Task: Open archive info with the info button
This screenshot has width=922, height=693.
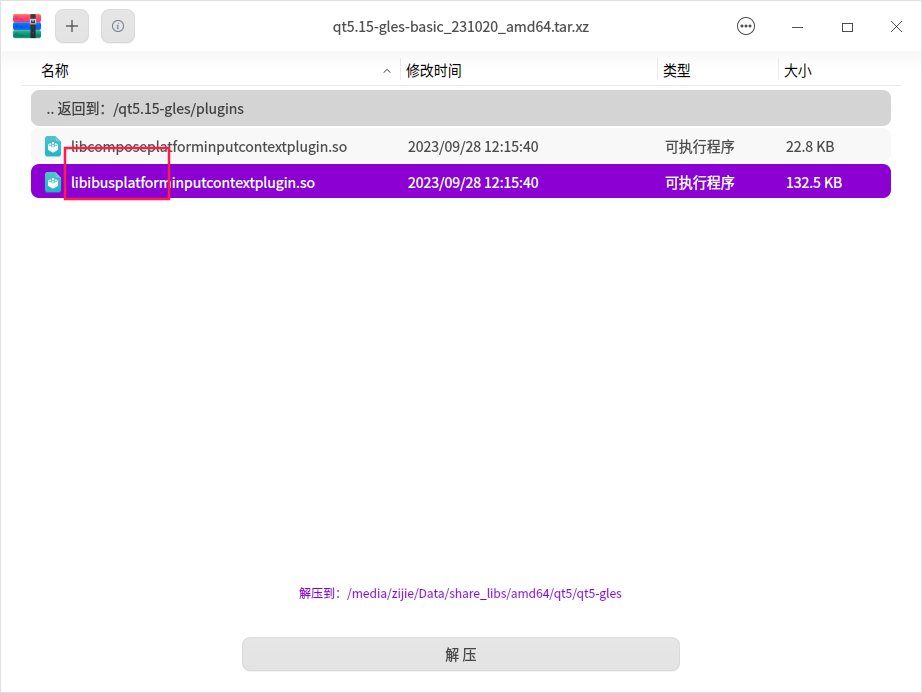Action: pos(118,26)
